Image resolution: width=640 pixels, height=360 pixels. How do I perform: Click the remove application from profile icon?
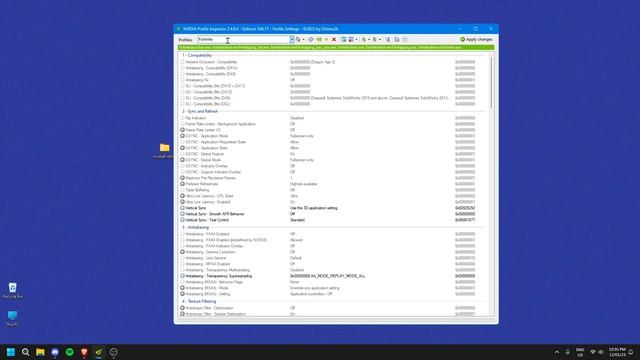pyautogui.click(x=351, y=40)
